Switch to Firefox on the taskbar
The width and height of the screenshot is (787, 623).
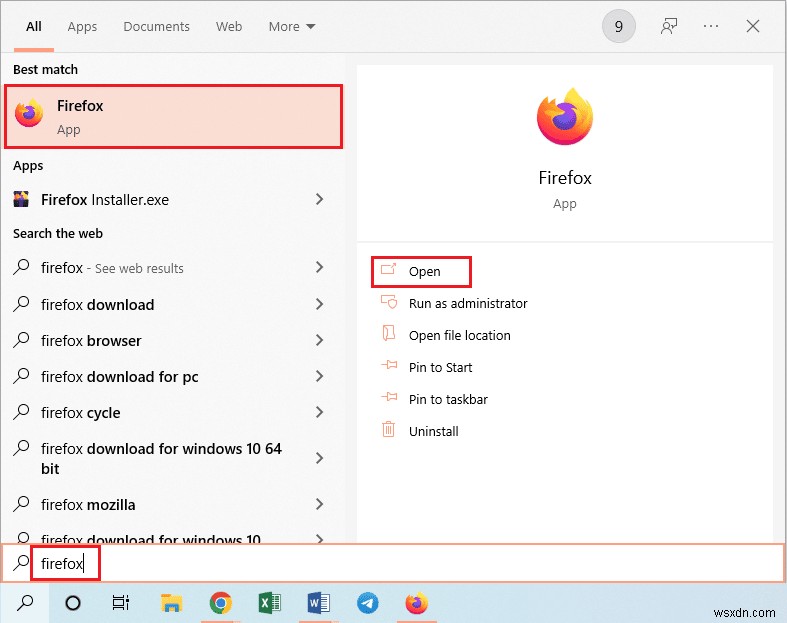417,602
